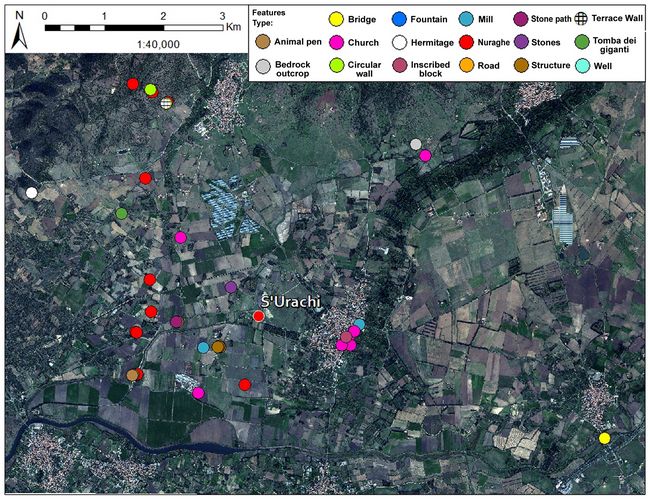650x500 pixels.
Task: Click the purple Stones legend swatch
Action: (x=521, y=42)
